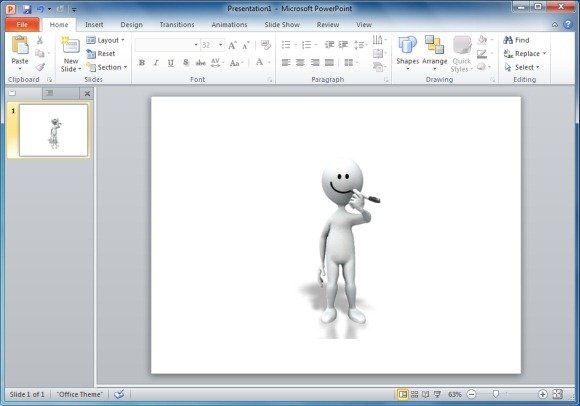This screenshot has height=406, width=580.
Task: Expand the Layout dropdown
Action: [106, 40]
